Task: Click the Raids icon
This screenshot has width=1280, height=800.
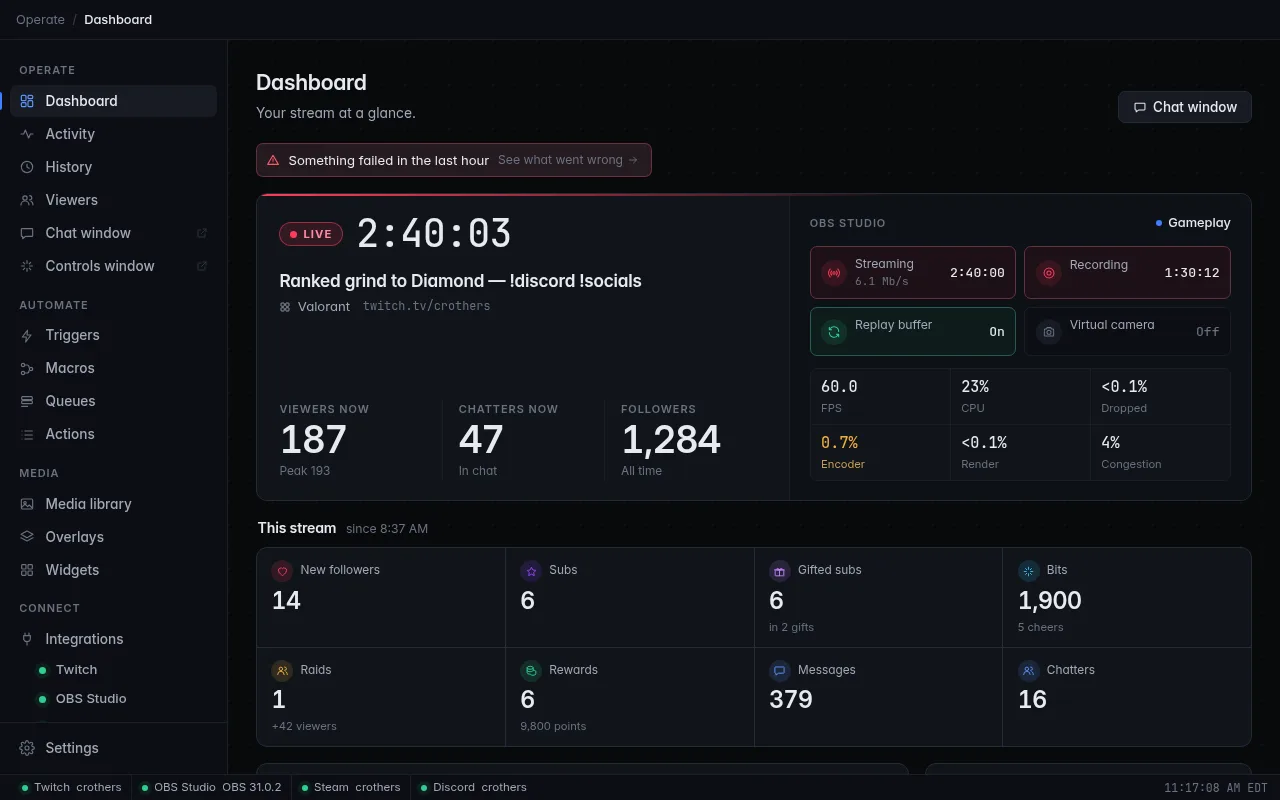Action: coord(282,671)
